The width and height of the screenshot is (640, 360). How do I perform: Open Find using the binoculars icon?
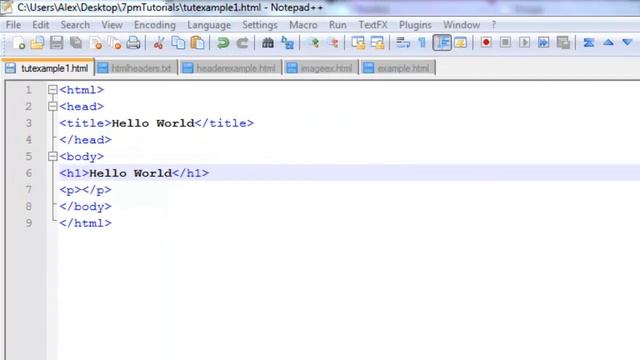point(268,43)
